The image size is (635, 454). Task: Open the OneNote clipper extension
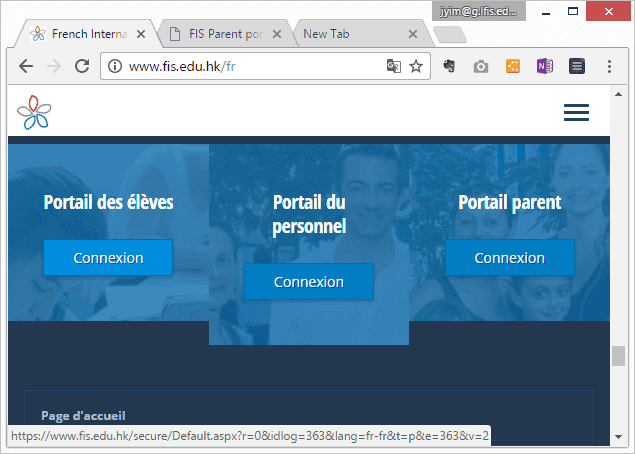[544, 67]
